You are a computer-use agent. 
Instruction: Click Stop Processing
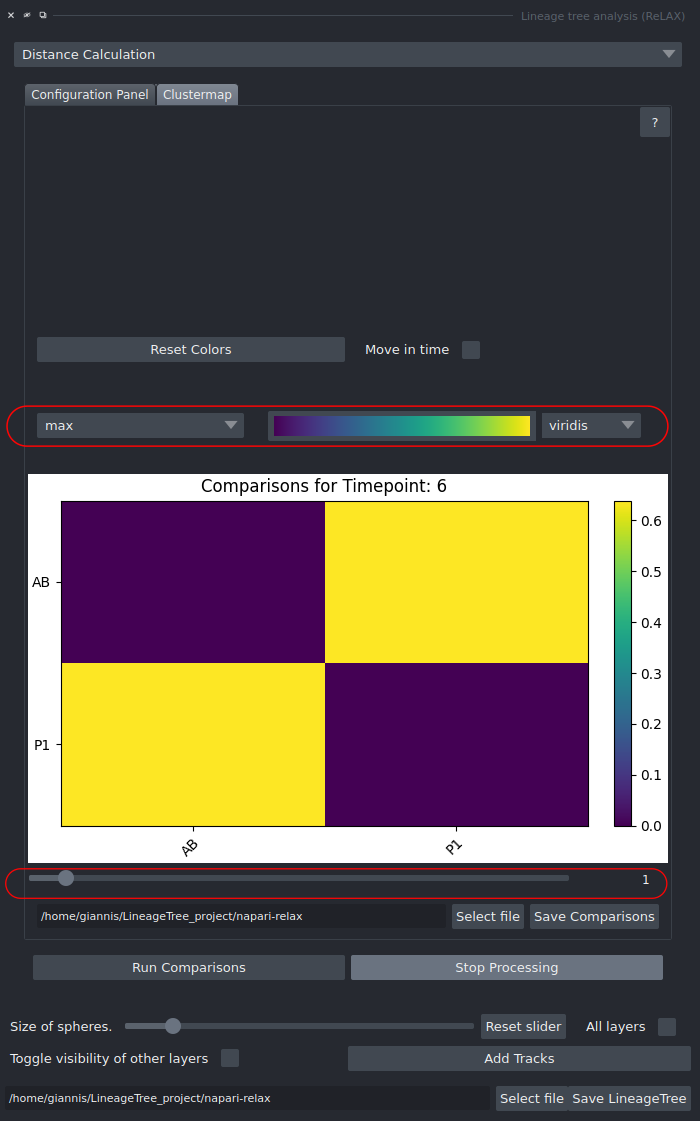pos(507,967)
